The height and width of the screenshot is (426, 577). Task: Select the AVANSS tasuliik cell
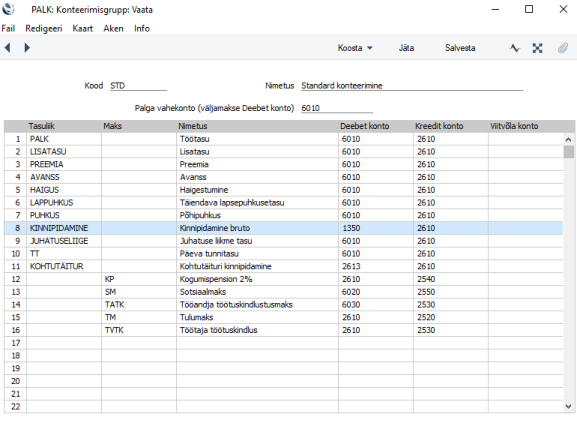point(64,177)
